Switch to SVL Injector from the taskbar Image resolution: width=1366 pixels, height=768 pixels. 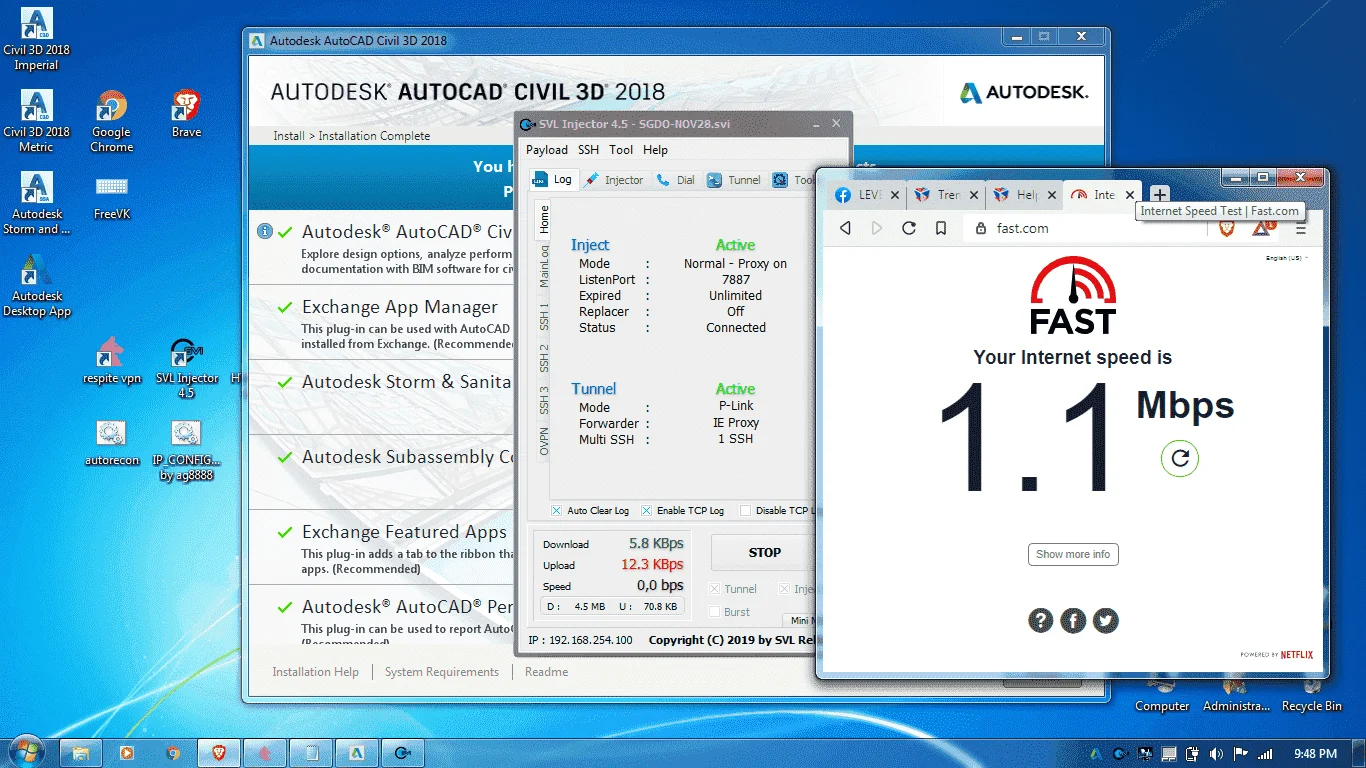pos(403,753)
